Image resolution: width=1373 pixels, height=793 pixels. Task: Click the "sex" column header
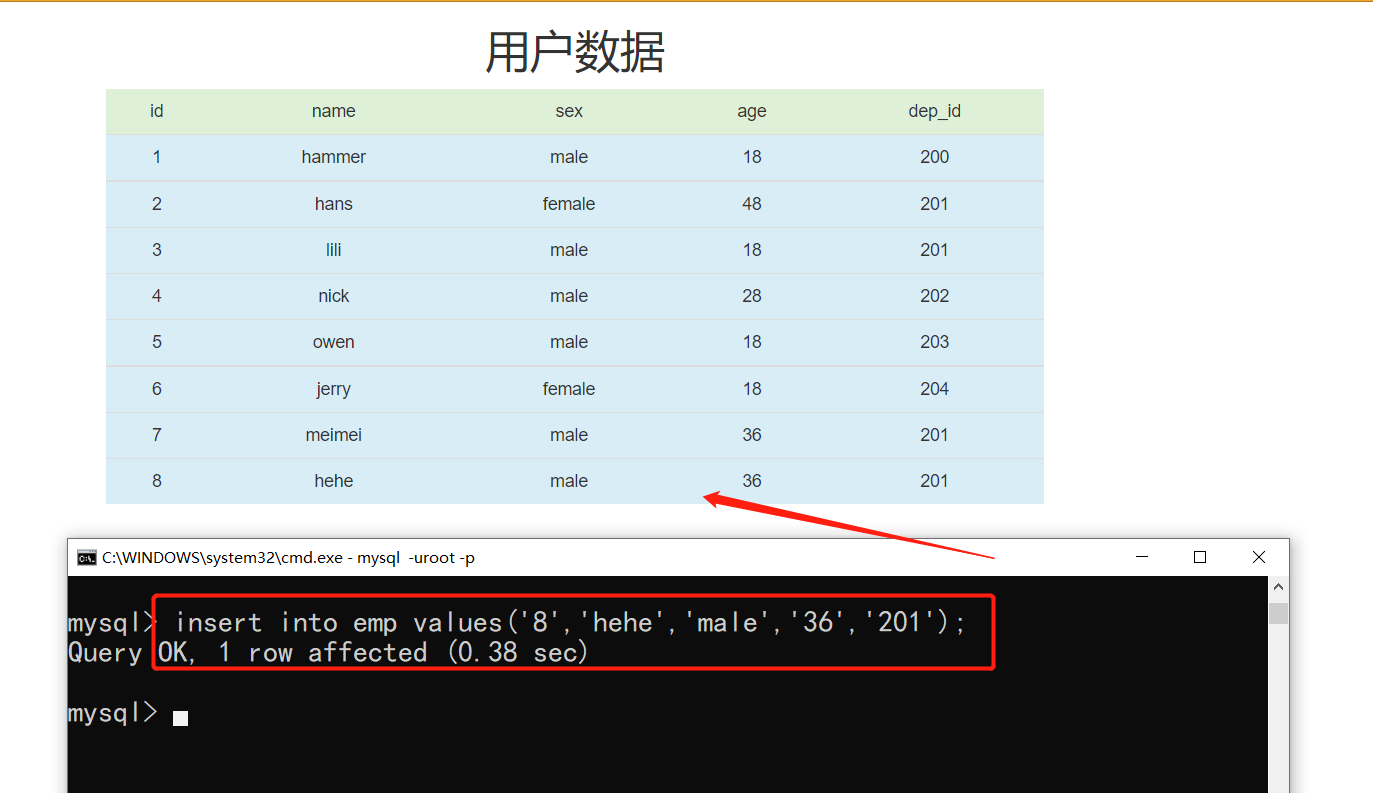tap(569, 111)
